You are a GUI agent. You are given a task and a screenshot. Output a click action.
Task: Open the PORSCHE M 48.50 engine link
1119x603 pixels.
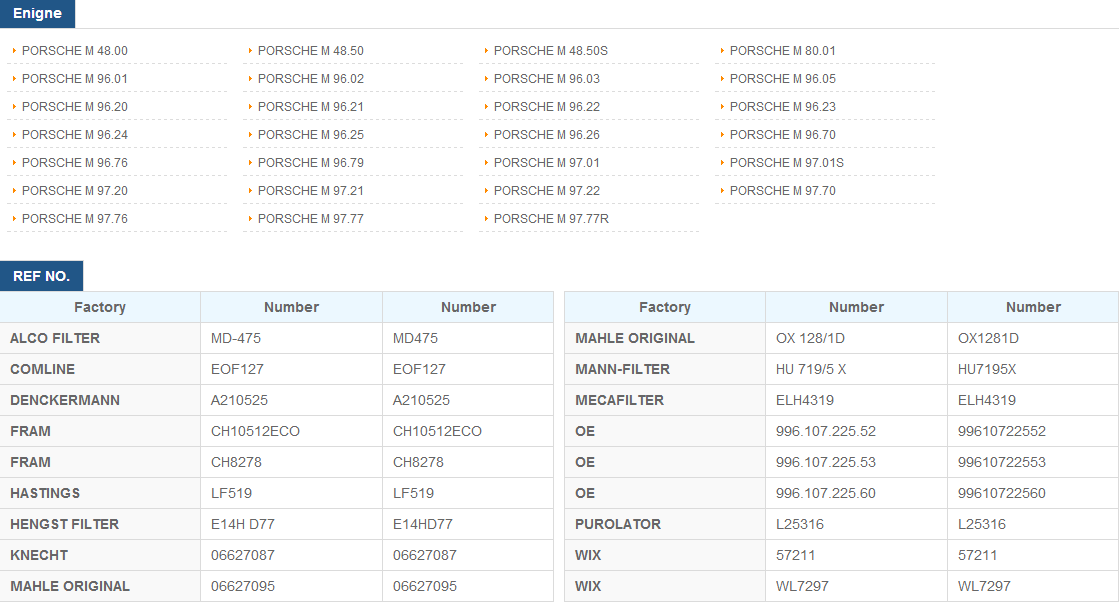pyautogui.click(x=310, y=51)
